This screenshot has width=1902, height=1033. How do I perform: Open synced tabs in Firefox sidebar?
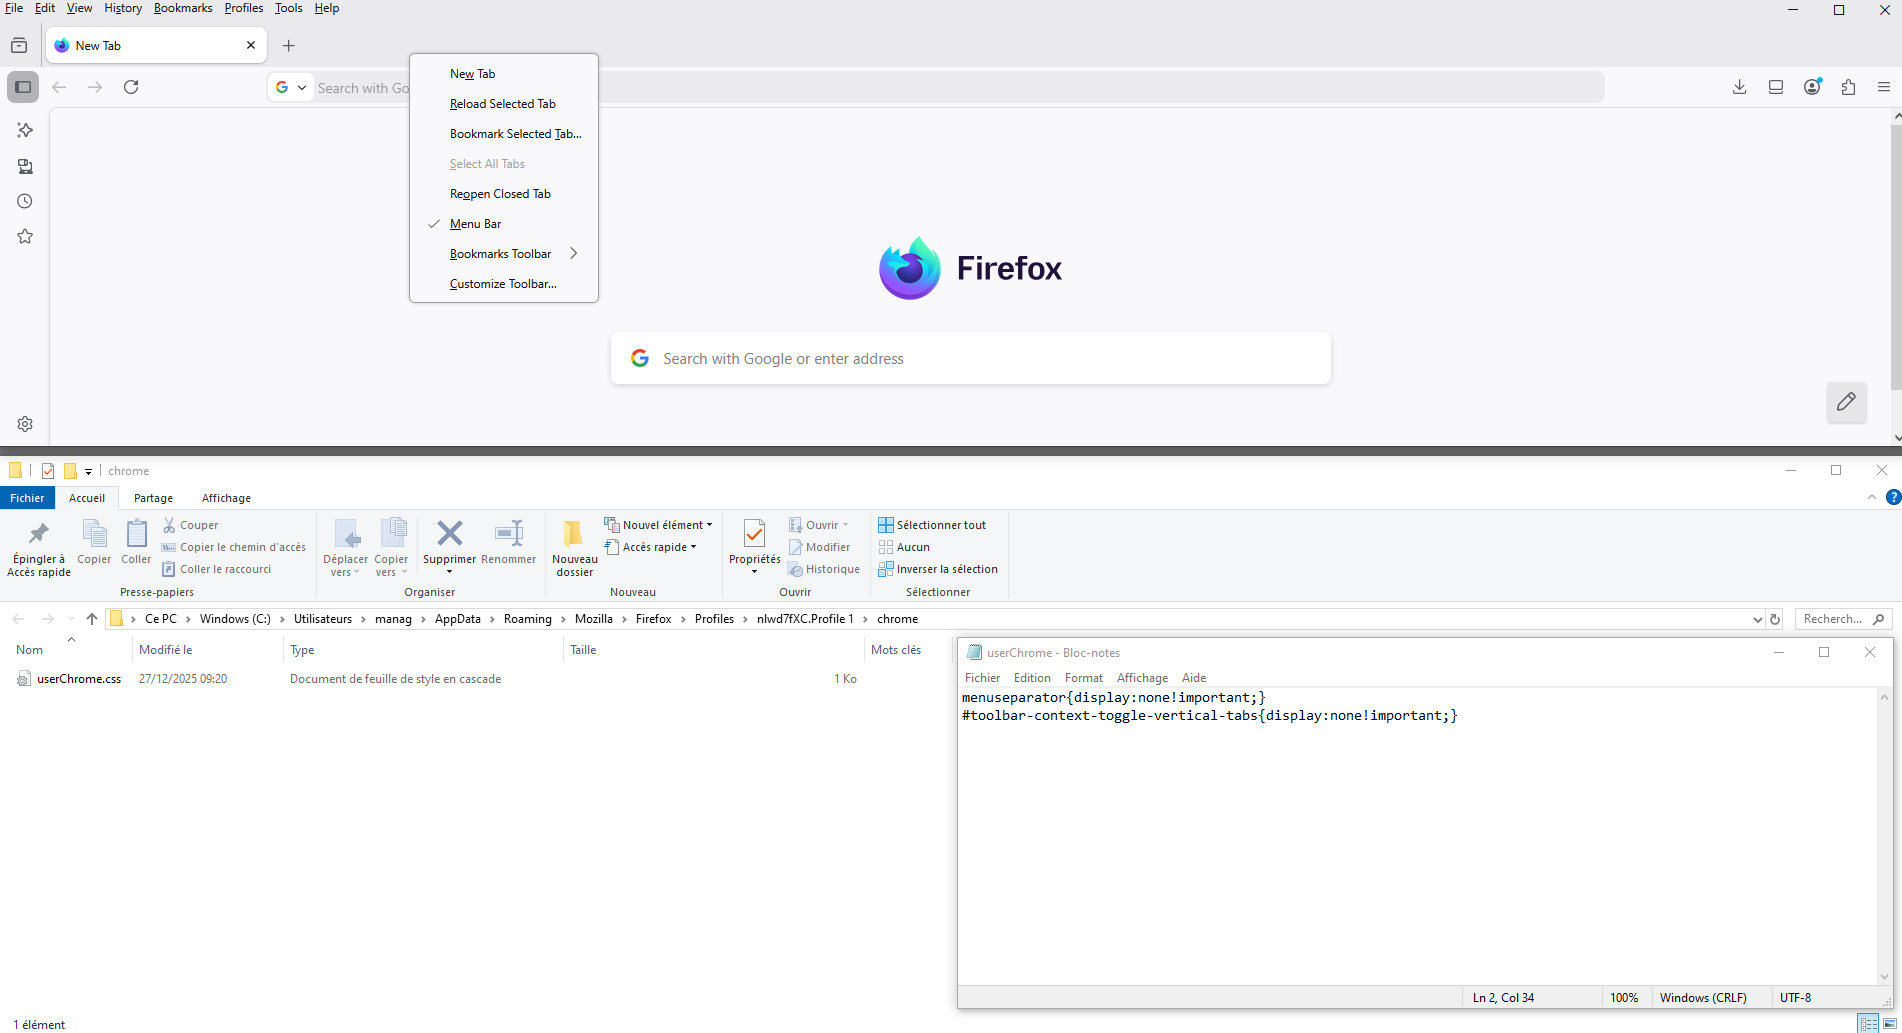(25, 166)
